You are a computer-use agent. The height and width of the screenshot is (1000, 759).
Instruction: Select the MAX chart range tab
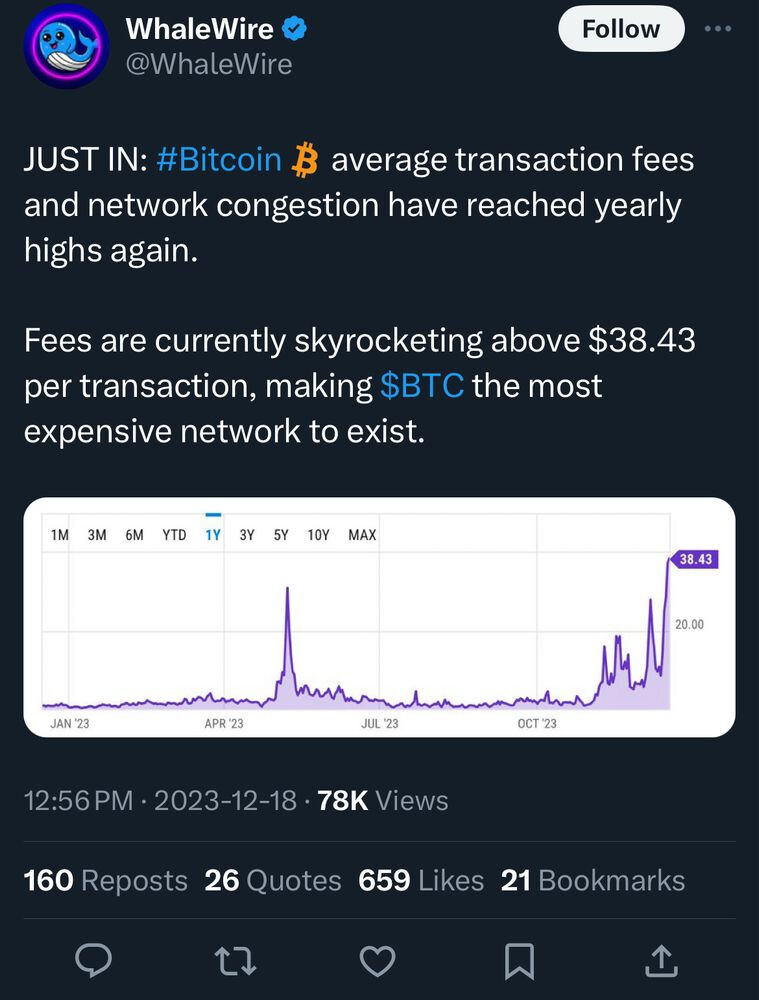362,535
